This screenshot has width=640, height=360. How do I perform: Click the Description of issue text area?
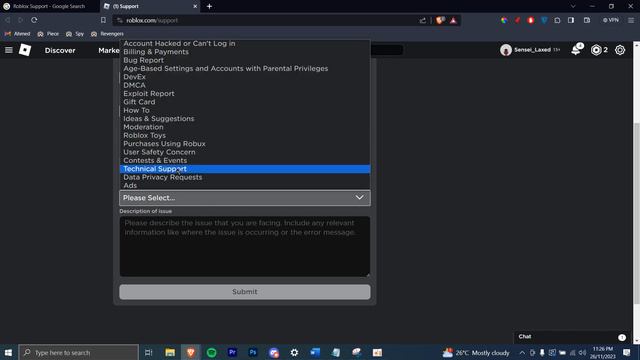pos(245,247)
